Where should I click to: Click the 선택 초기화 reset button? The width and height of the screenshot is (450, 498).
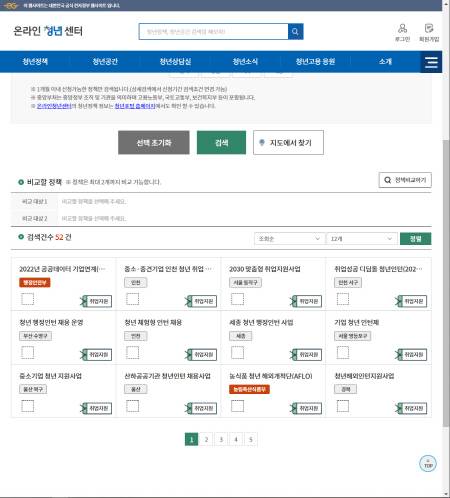point(154,143)
